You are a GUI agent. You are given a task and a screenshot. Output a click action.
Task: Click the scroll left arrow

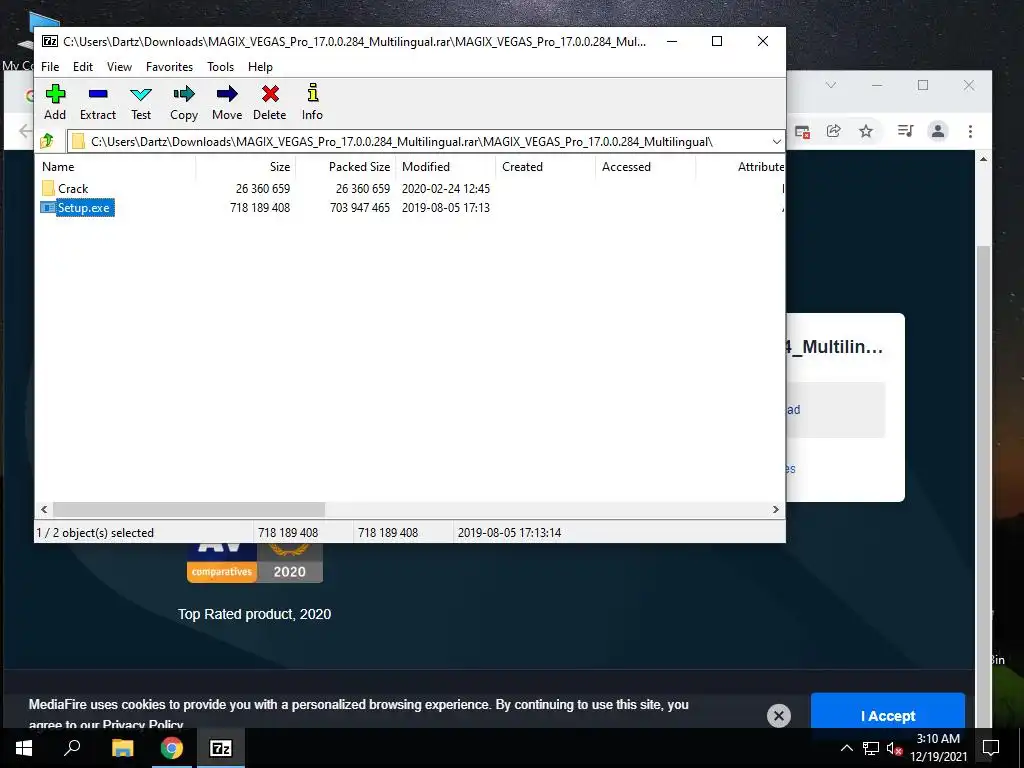(x=44, y=509)
